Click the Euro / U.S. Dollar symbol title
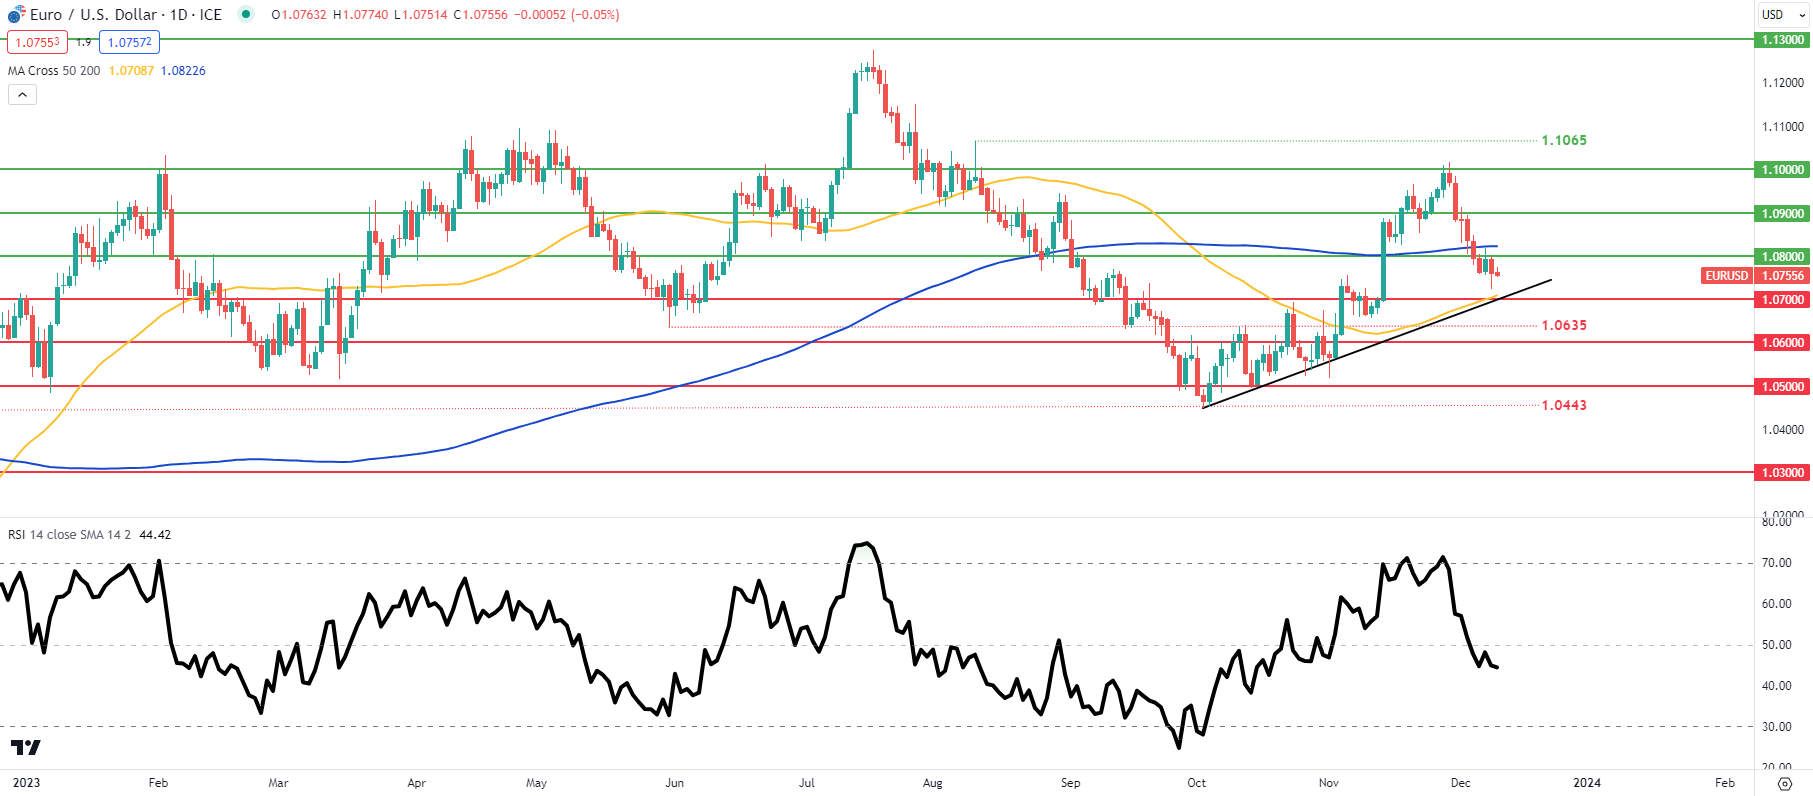Screen dimensions: 1813x796 pyautogui.click(x=93, y=15)
